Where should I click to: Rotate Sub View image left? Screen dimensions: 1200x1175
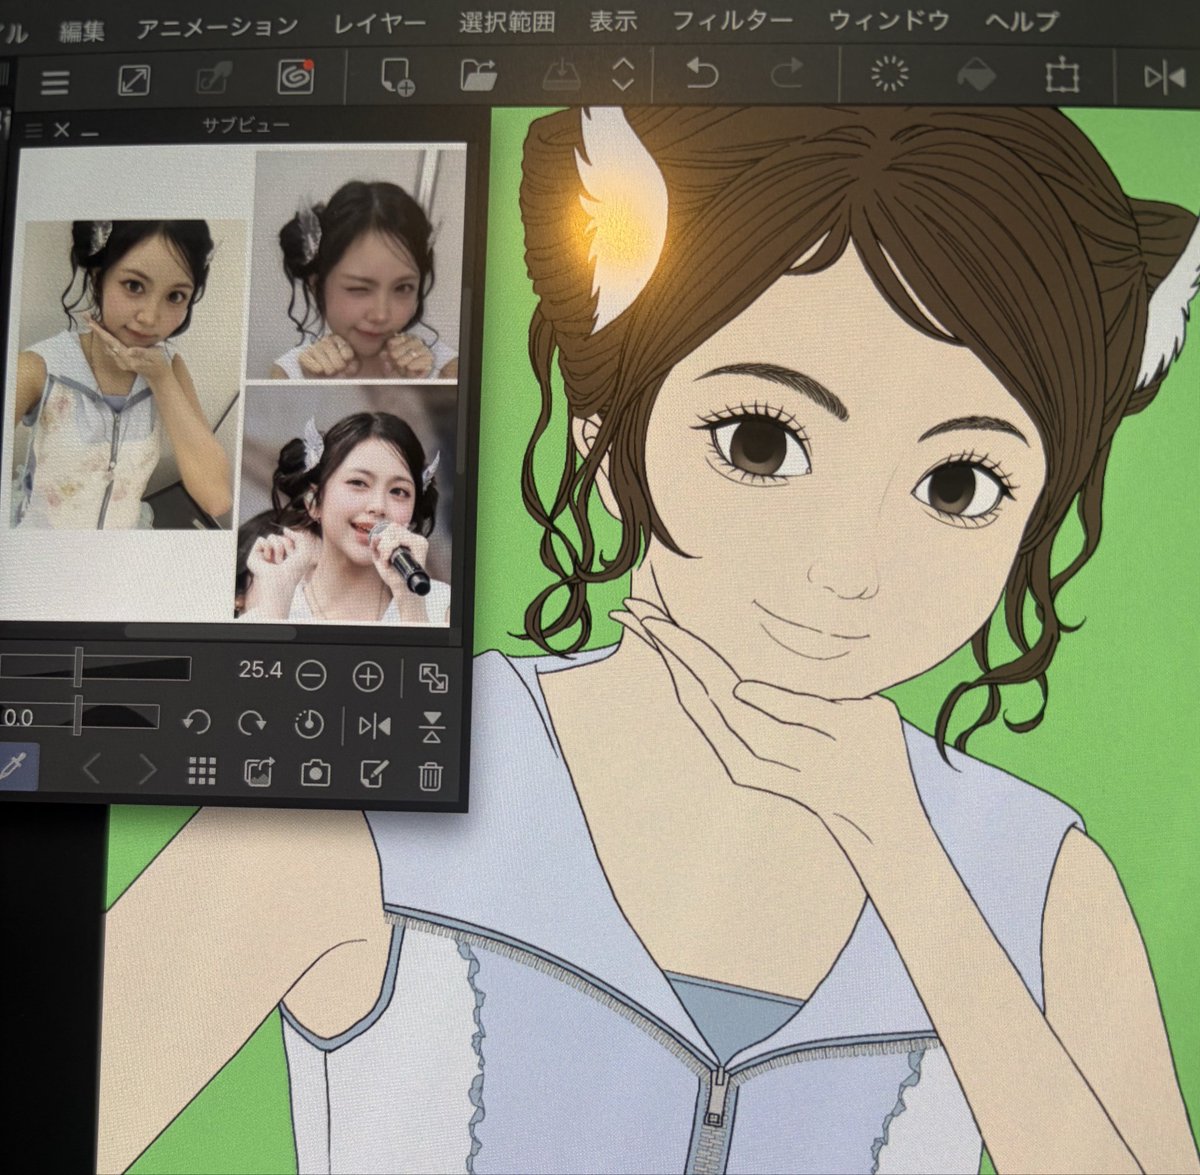(197, 722)
